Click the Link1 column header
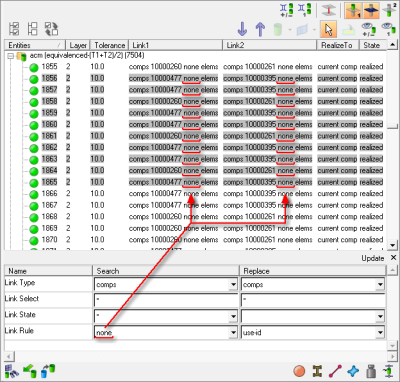The width and height of the screenshot is (400, 382). [x=175, y=45]
